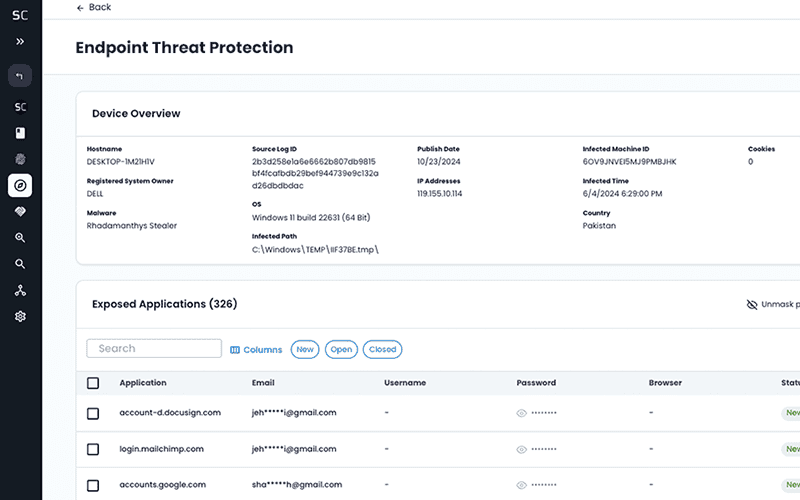Click the sha*****h@gmail.com email cell

(297, 485)
